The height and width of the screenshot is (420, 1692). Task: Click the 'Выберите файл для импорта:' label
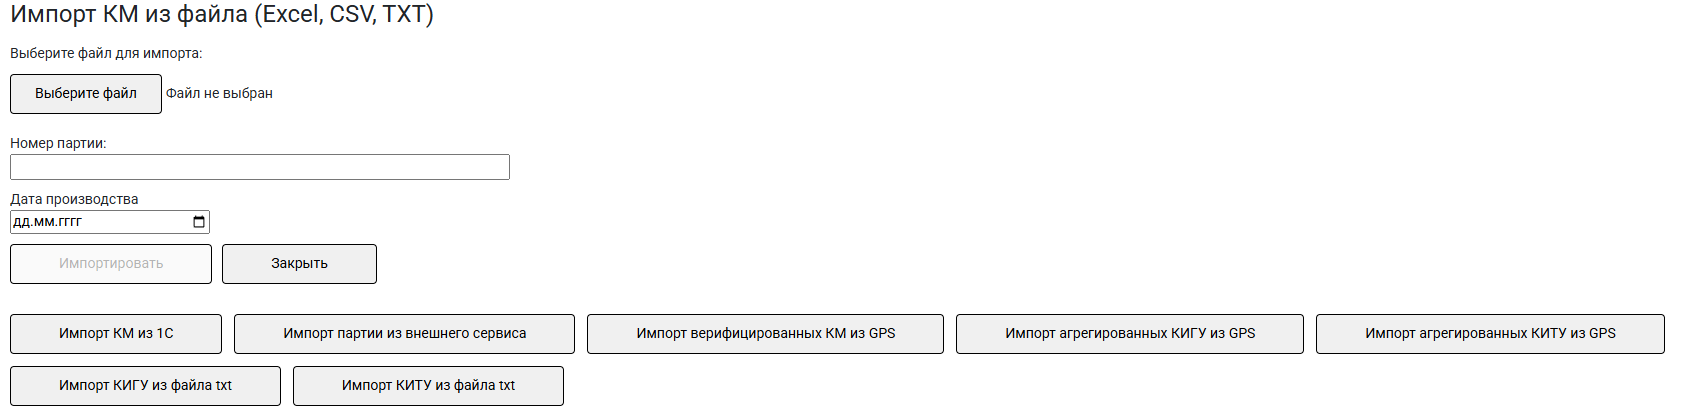(106, 53)
